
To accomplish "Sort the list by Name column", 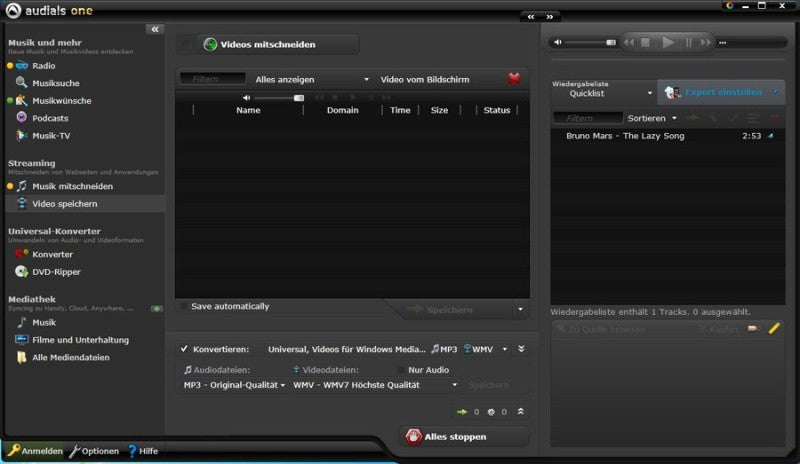I will [248, 110].
